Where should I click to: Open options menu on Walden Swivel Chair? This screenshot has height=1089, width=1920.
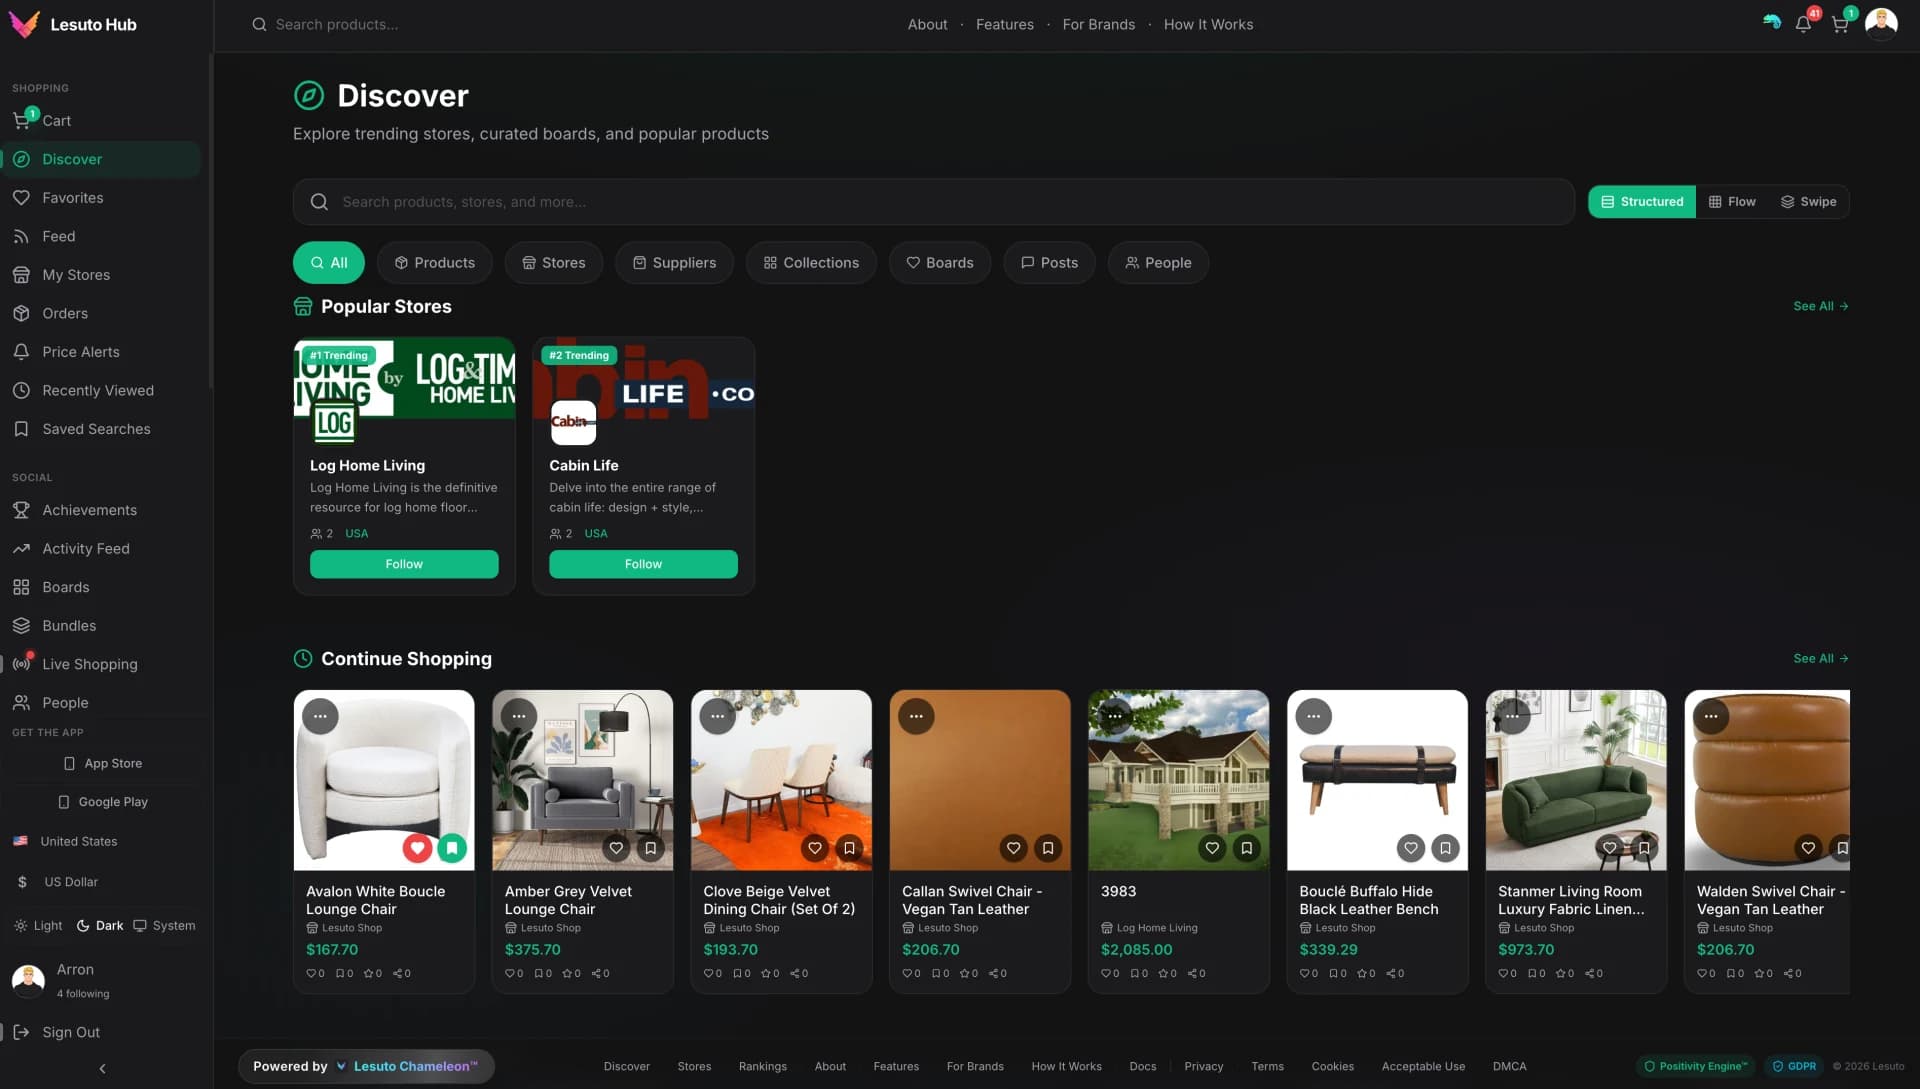click(x=1711, y=716)
